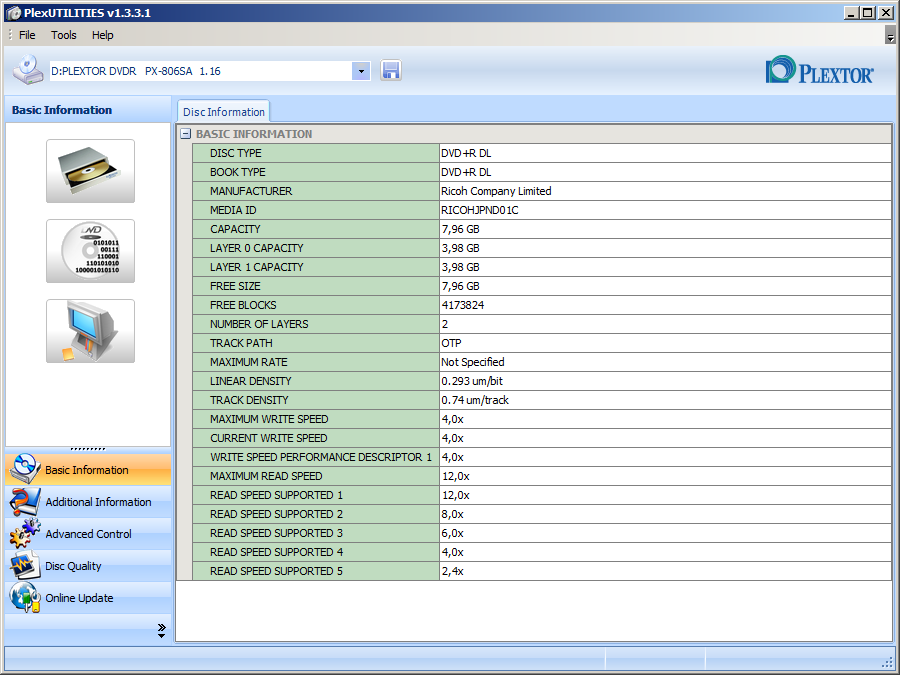Click the Plextor logo
The image size is (900, 675).
pyautogui.click(x=819, y=71)
